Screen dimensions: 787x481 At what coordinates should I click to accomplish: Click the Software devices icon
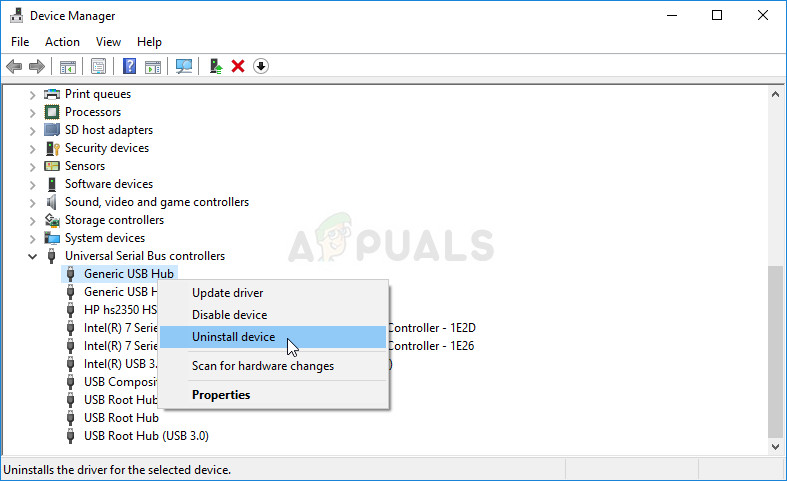52,184
